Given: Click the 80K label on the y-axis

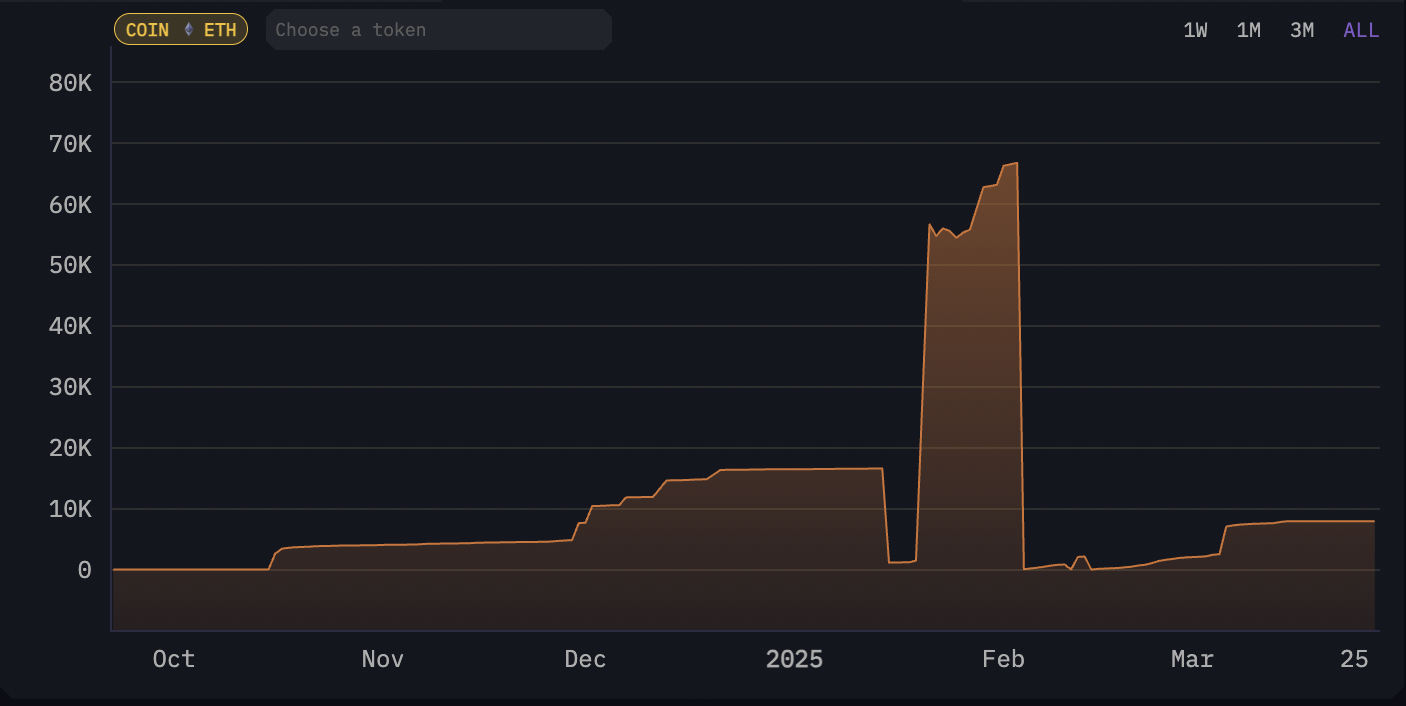Looking at the screenshot, I should [70, 83].
